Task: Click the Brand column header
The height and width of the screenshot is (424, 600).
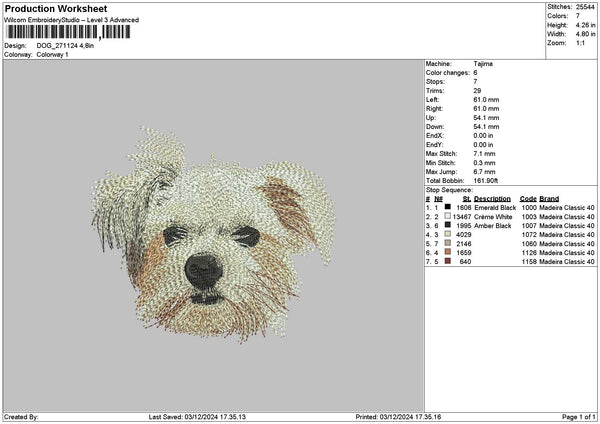Action: point(551,198)
